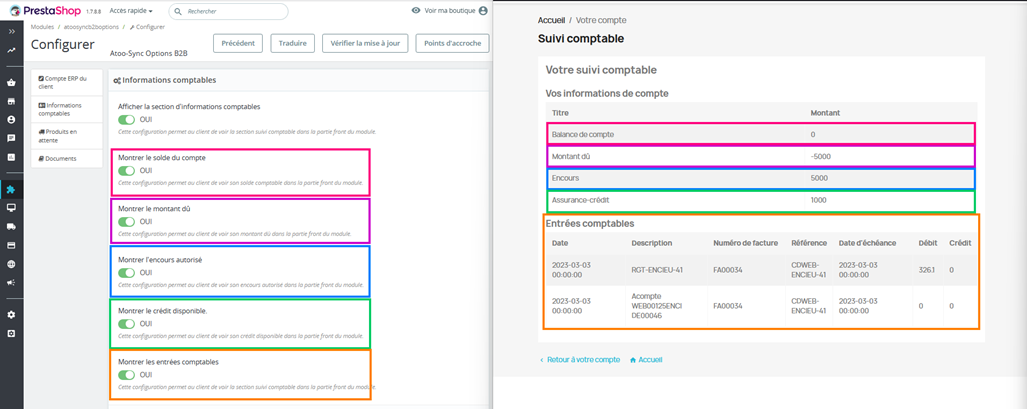Screen dimensions: 1027x409
Task: Open the Modules puzzle icon in sidebar
Action: click(x=11, y=189)
